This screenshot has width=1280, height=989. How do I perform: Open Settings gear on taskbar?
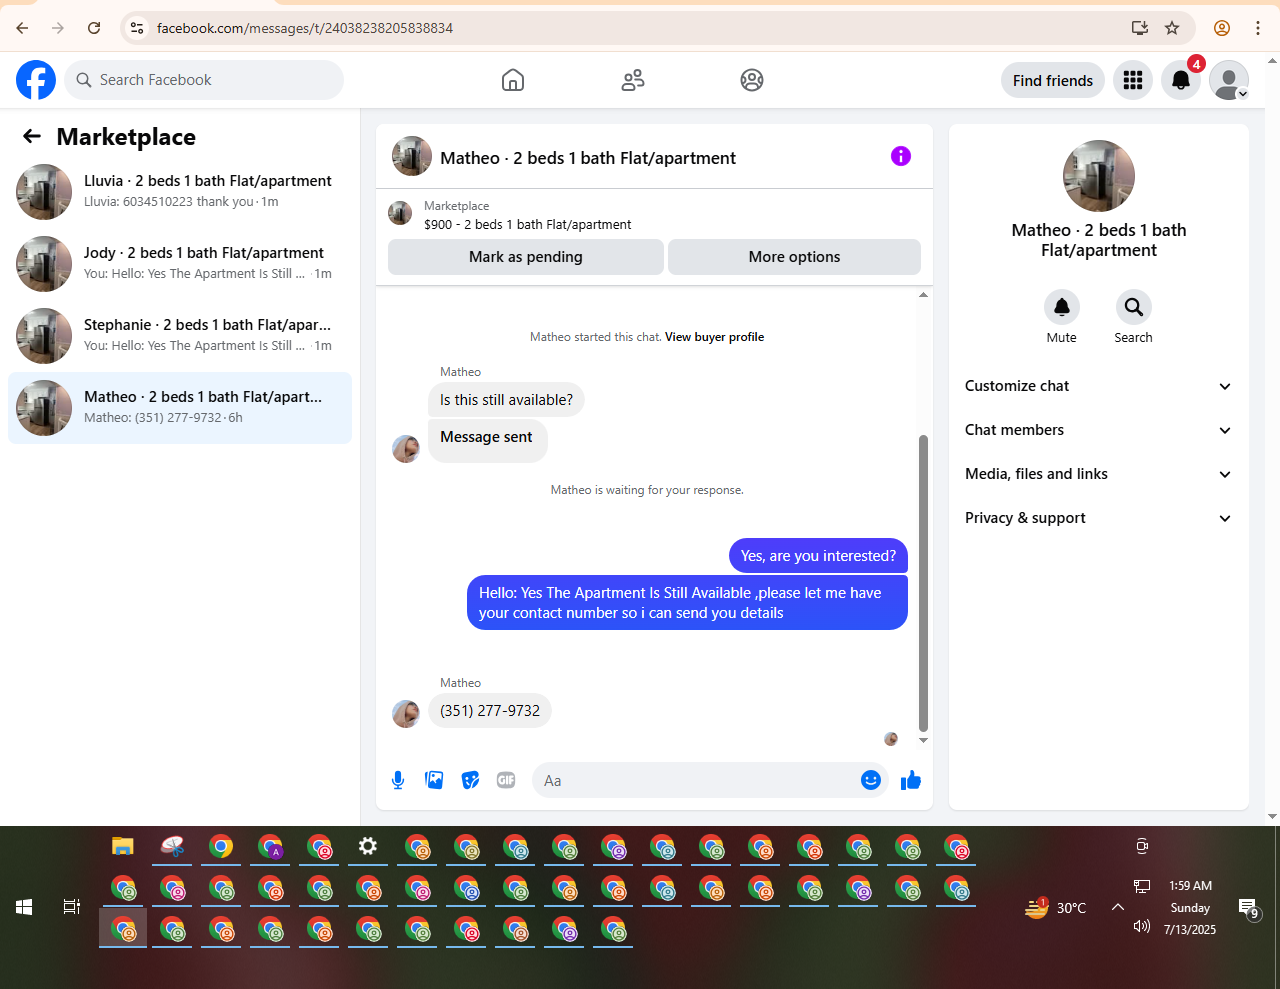point(368,847)
